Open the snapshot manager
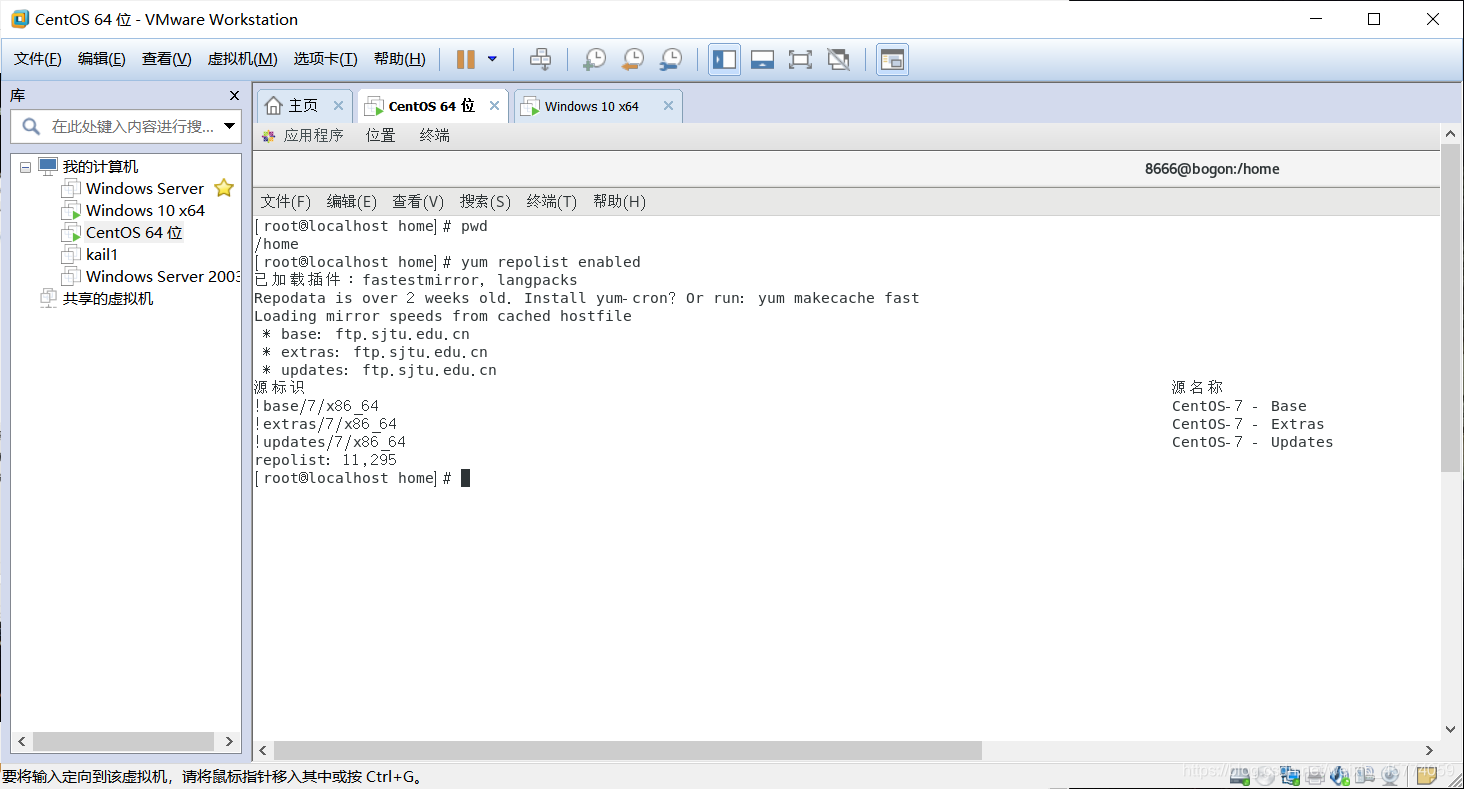Screen dimensions: 1464x789 click(671, 60)
